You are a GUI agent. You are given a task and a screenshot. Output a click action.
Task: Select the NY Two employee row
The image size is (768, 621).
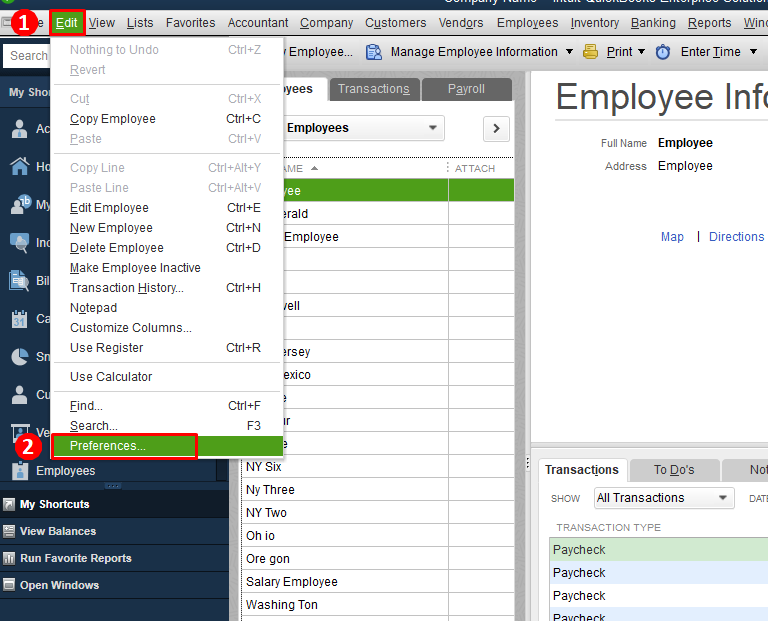(x=378, y=513)
